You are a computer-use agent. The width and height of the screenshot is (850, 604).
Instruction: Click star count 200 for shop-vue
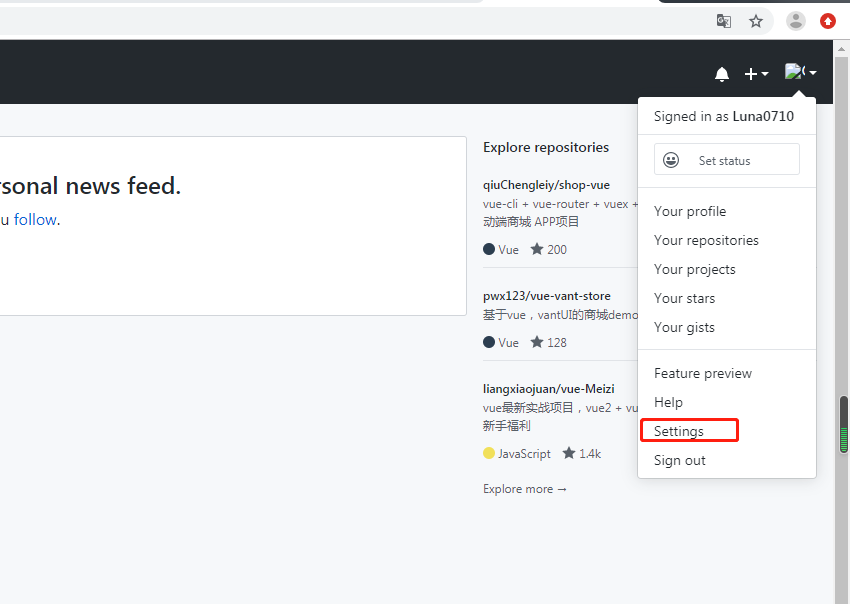tap(549, 249)
